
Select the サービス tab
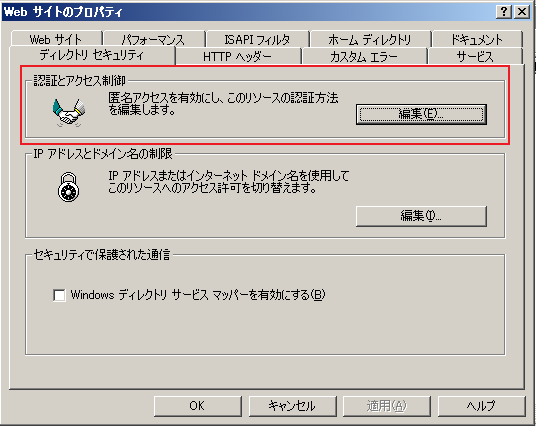coord(475,56)
